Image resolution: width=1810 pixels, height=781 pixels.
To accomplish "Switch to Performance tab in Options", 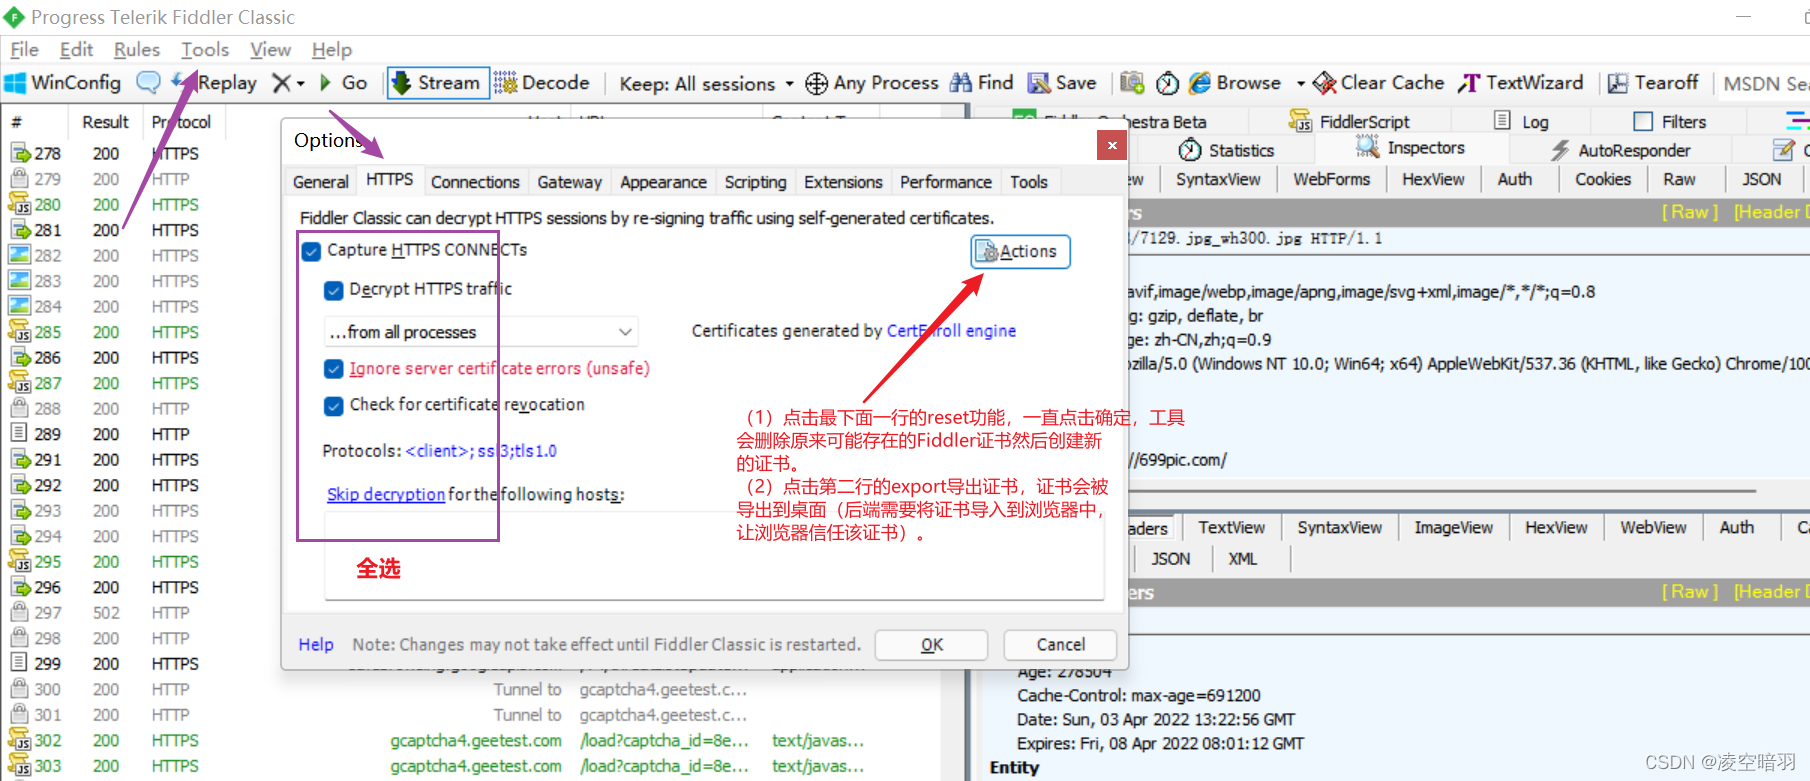I will click(x=946, y=182).
